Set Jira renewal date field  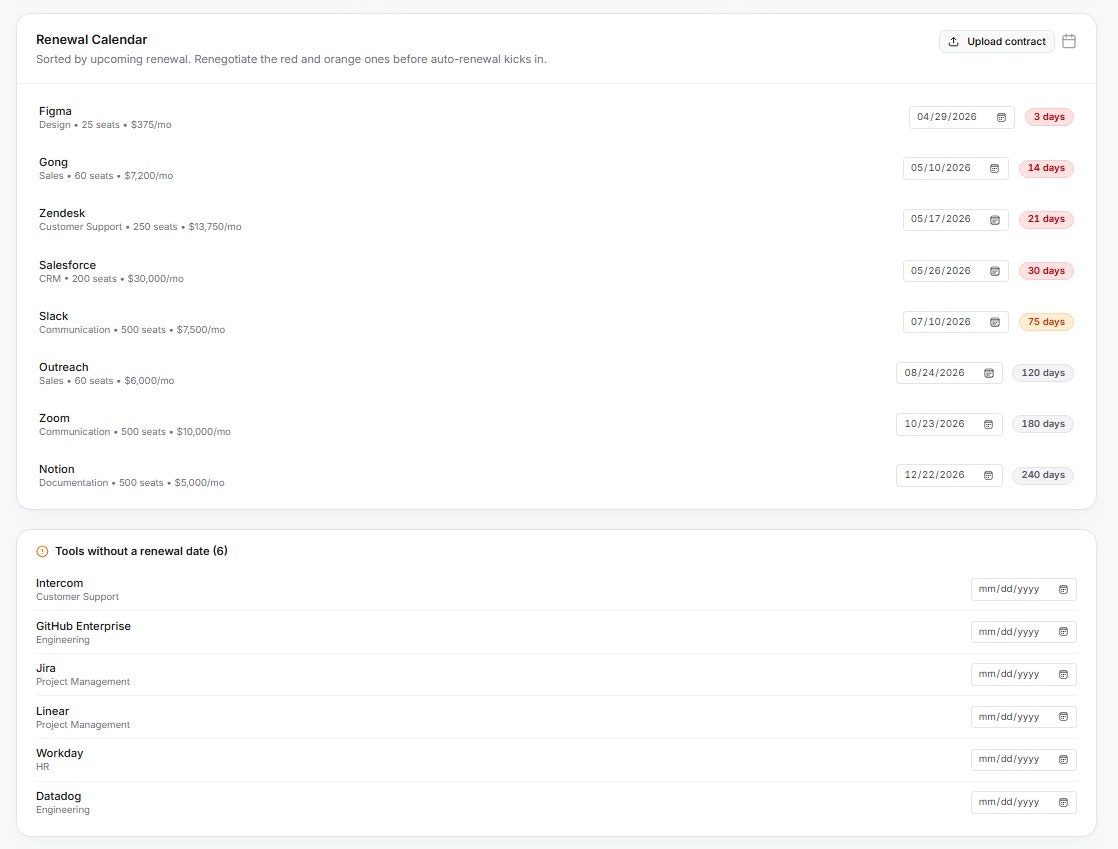coord(1023,674)
